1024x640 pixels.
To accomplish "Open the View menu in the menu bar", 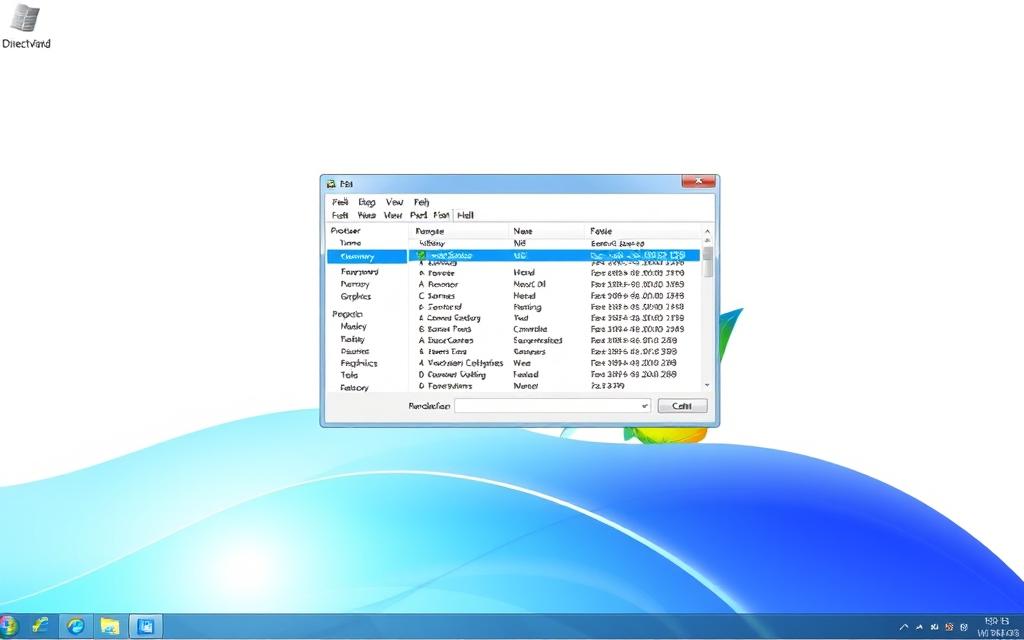I will point(394,202).
